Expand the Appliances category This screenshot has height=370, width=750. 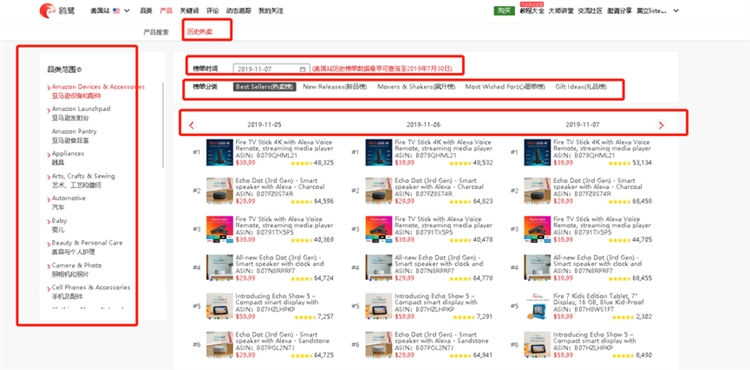click(67, 158)
